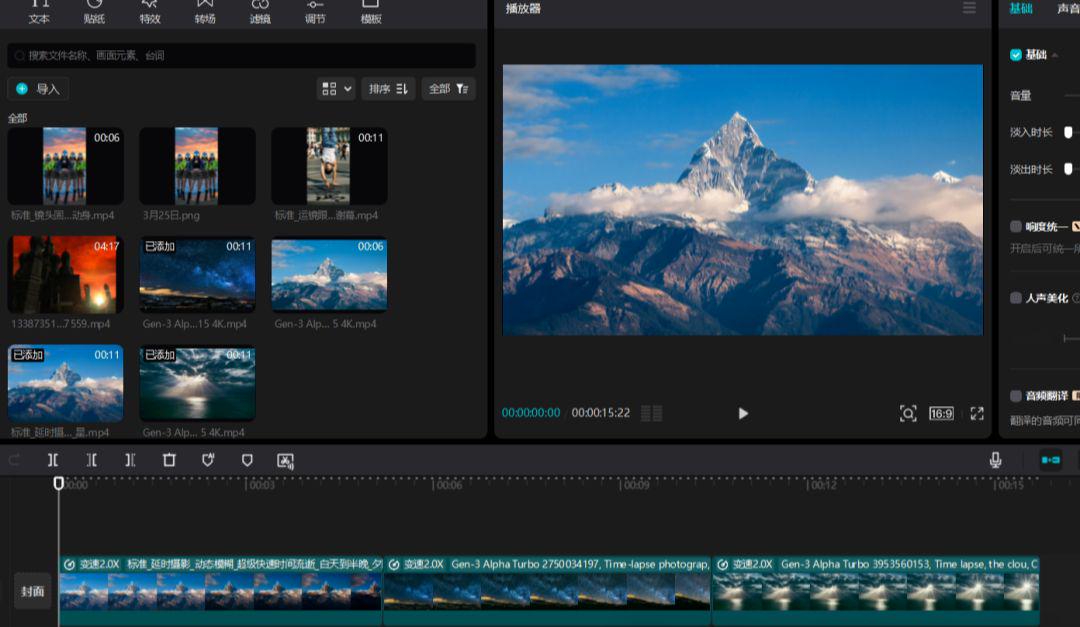
Task: Open the 16:9 aspect ratio selector
Action: tap(941, 413)
